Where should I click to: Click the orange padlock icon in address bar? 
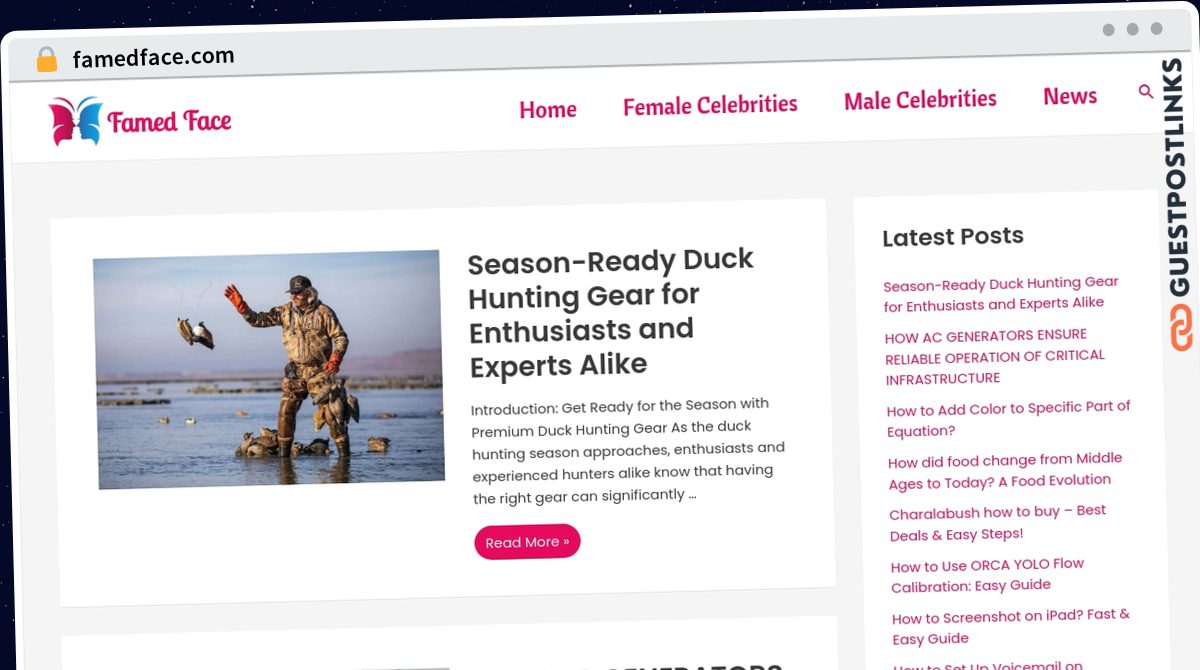click(47, 60)
